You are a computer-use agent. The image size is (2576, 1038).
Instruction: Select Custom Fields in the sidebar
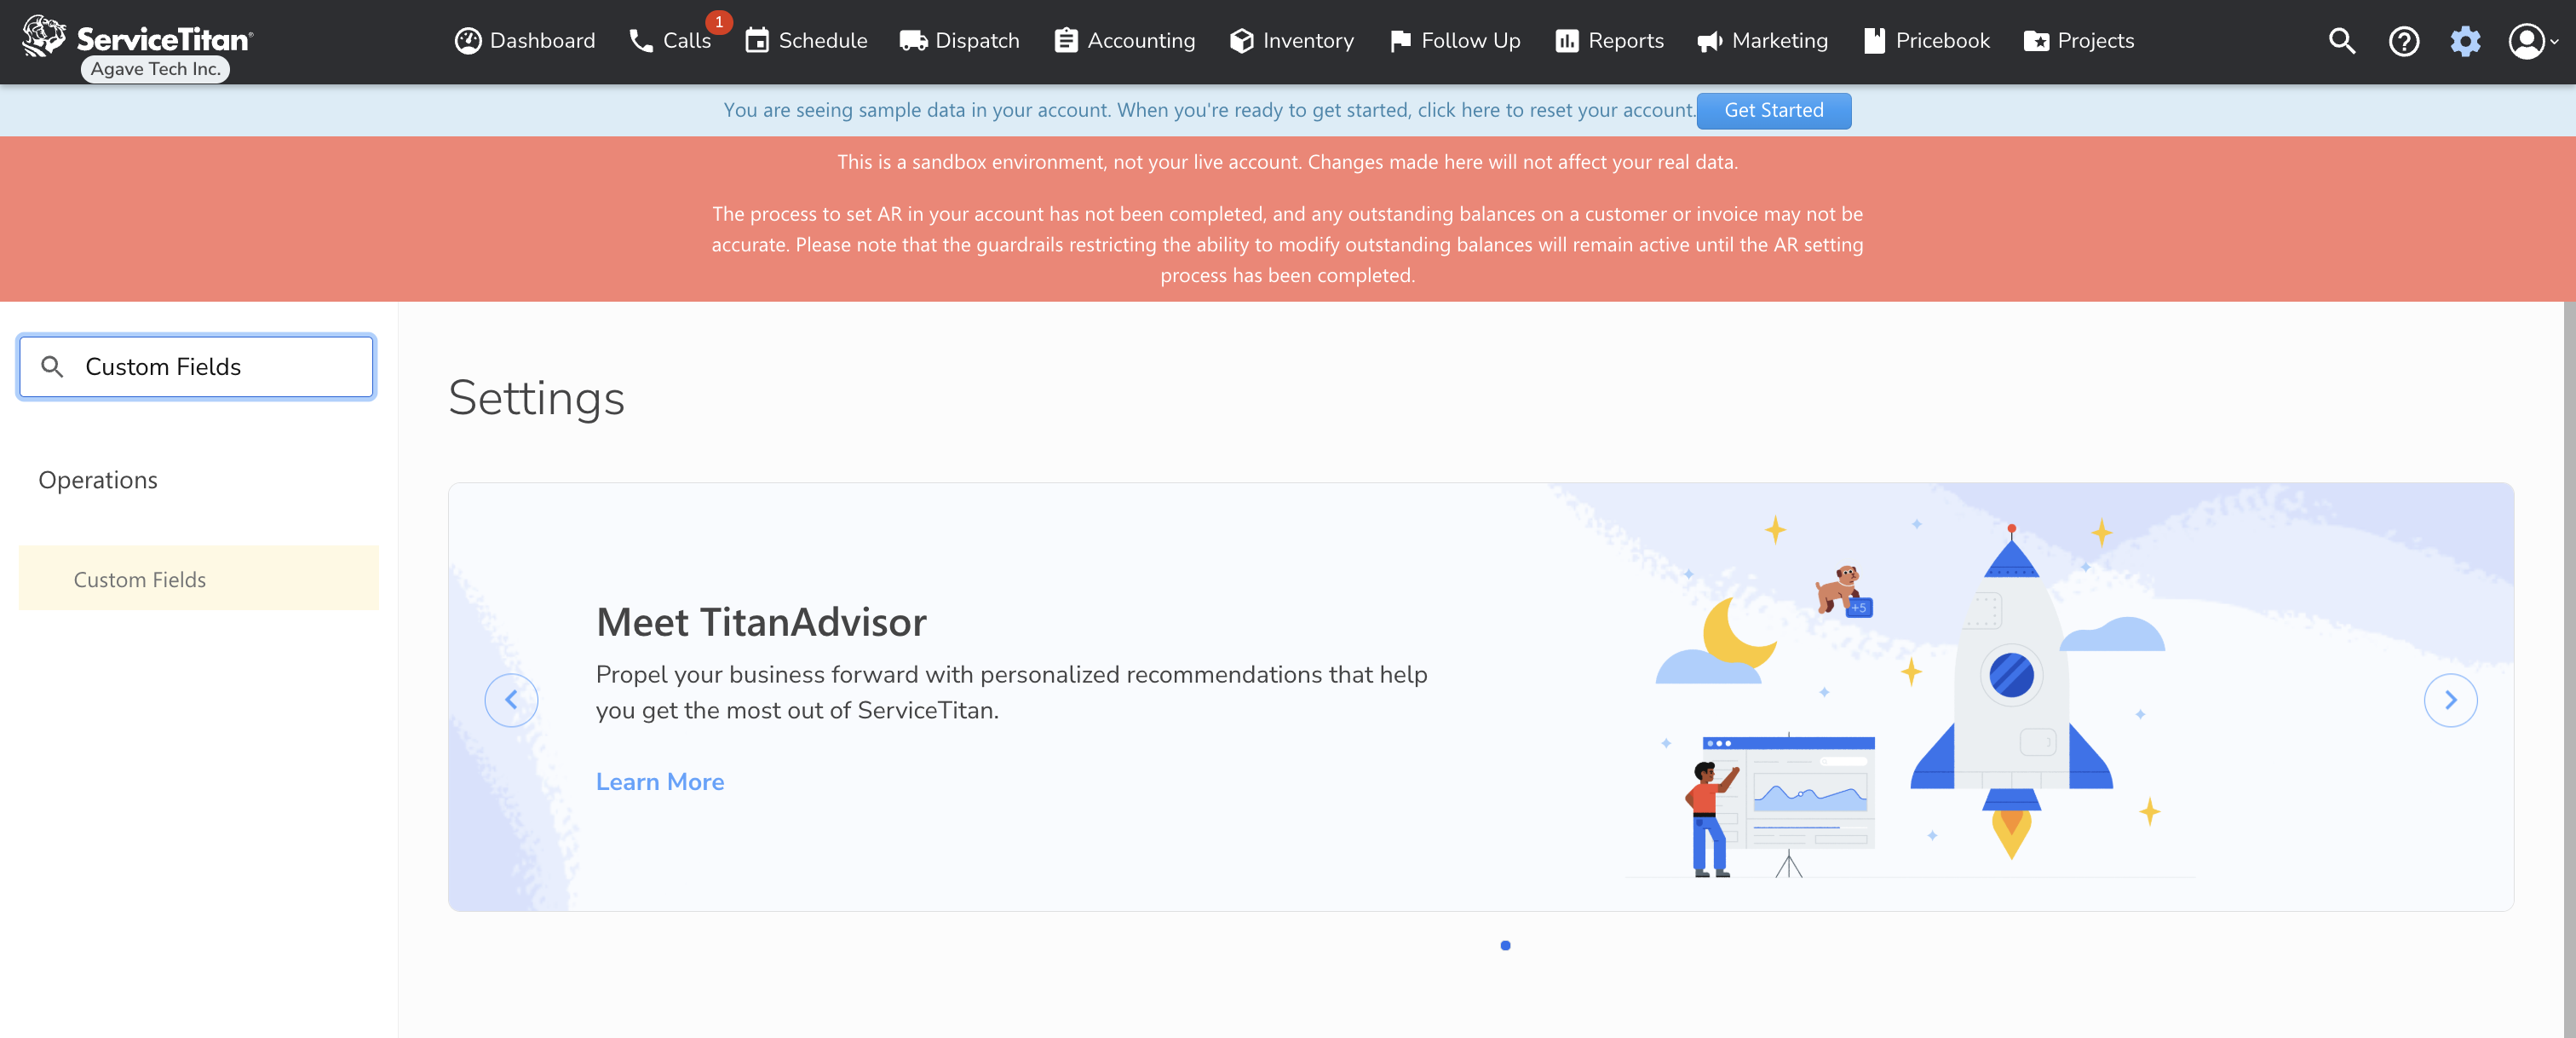pyautogui.click(x=140, y=580)
